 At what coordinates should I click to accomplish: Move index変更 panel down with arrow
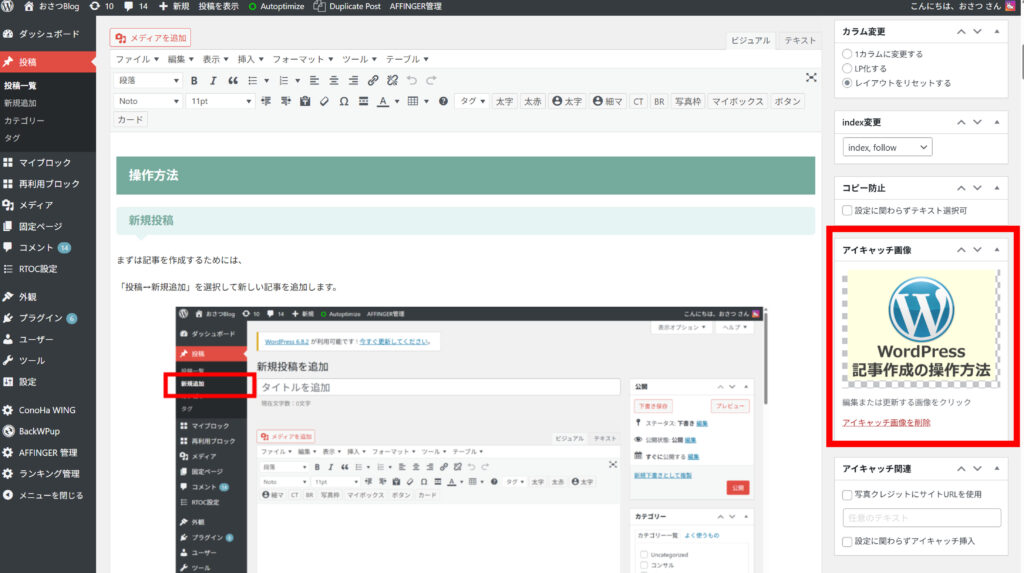click(978, 122)
